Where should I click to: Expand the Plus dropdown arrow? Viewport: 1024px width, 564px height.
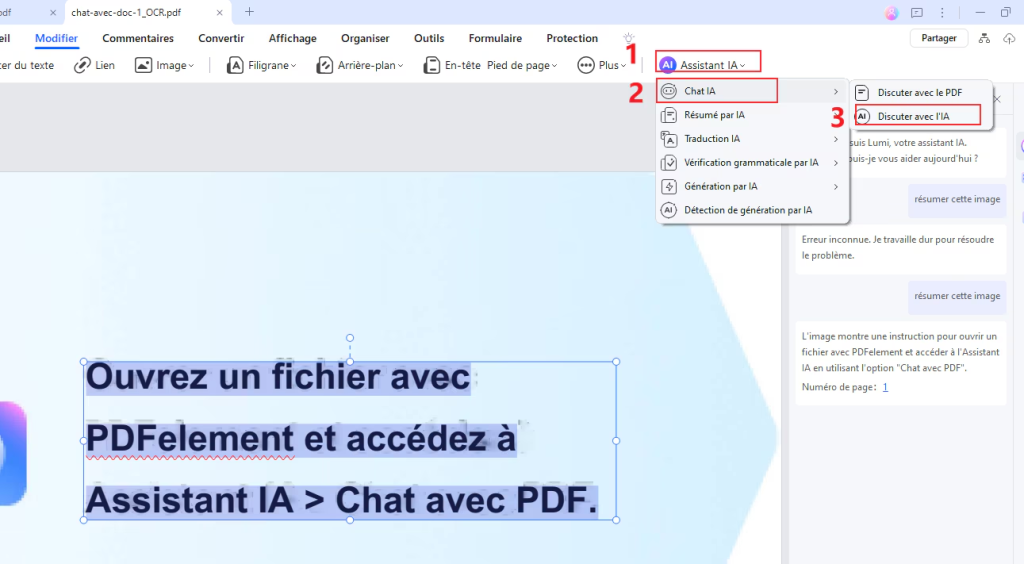pyautogui.click(x=624, y=66)
